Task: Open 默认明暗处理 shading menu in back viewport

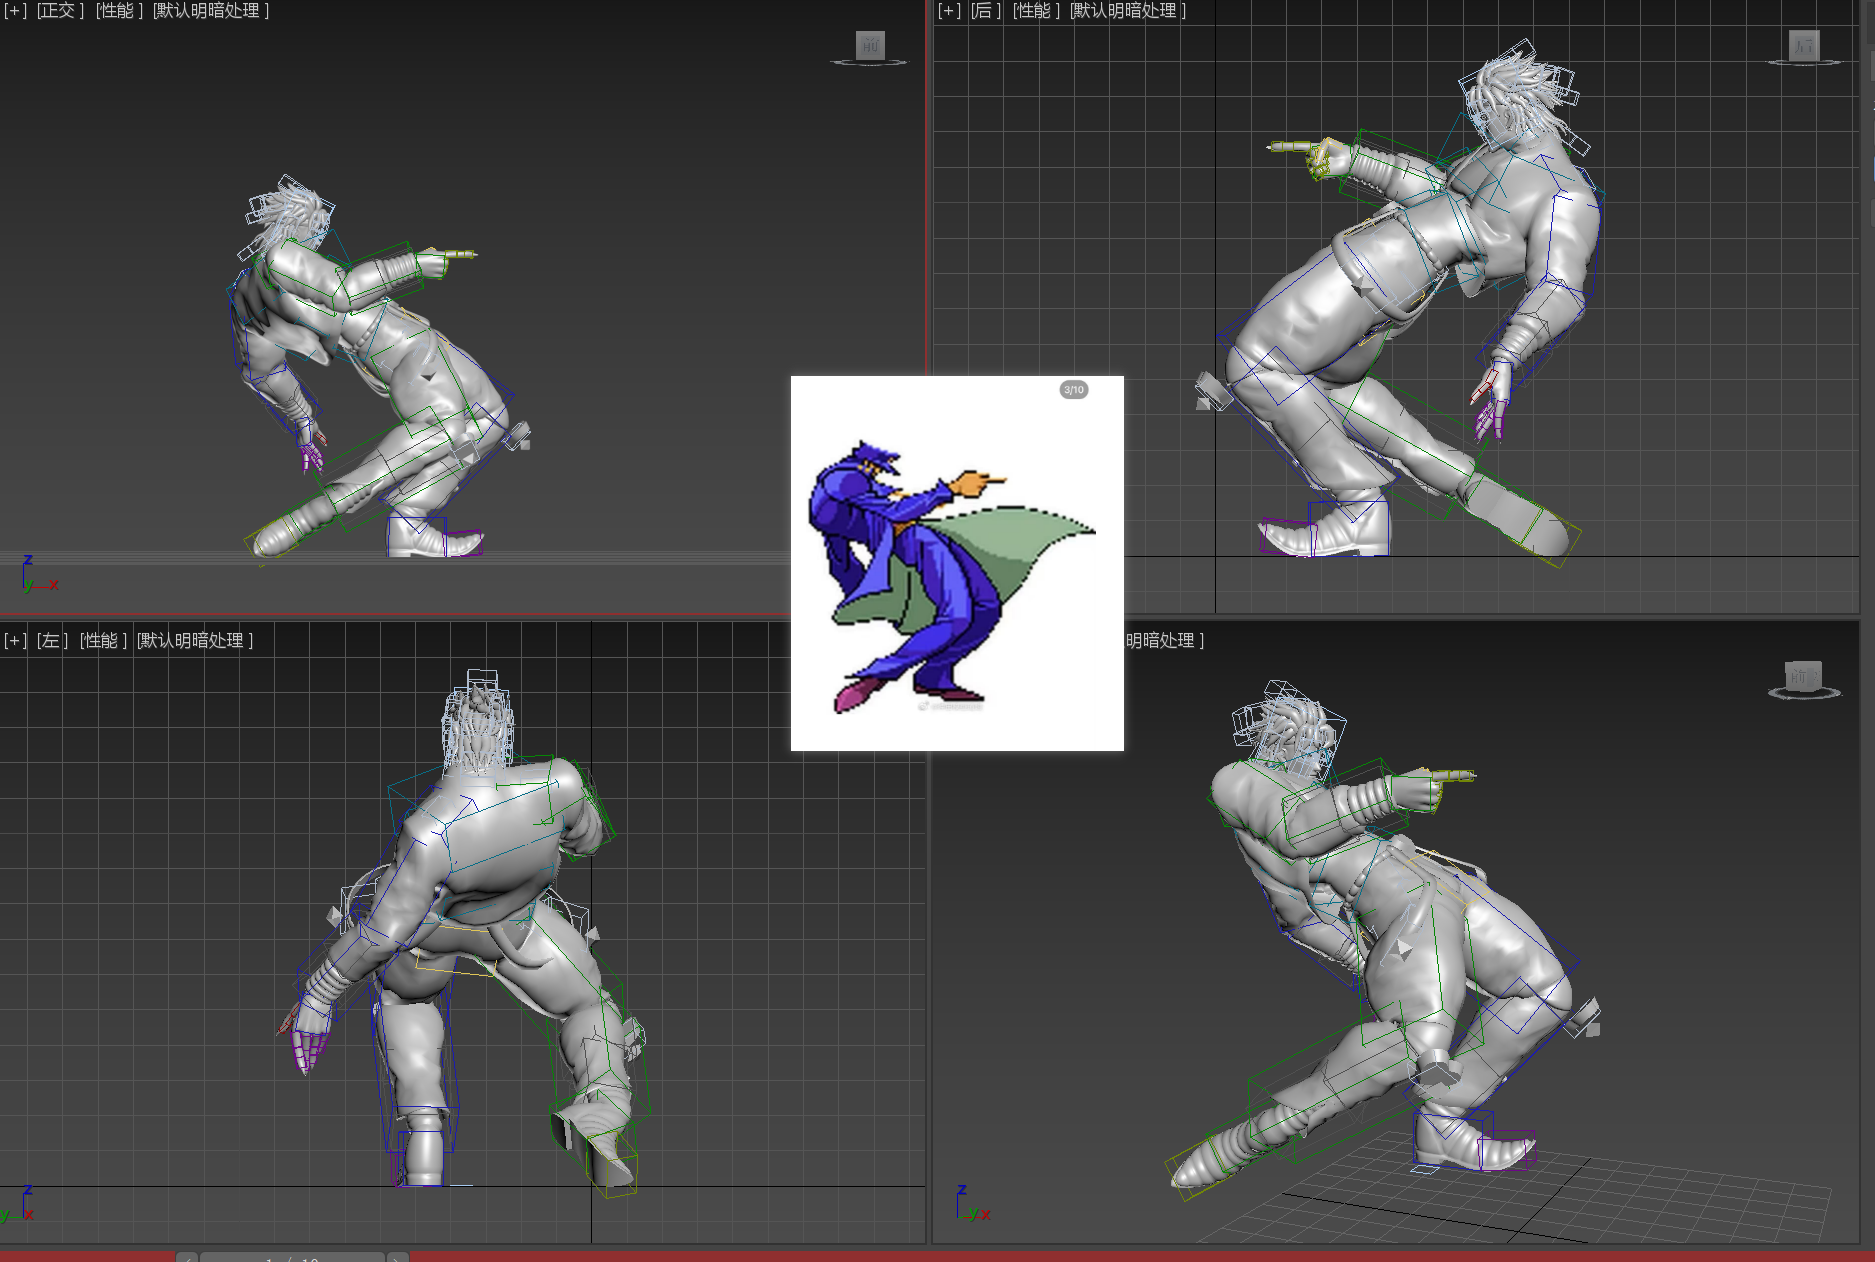Action: tap(1128, 11)
